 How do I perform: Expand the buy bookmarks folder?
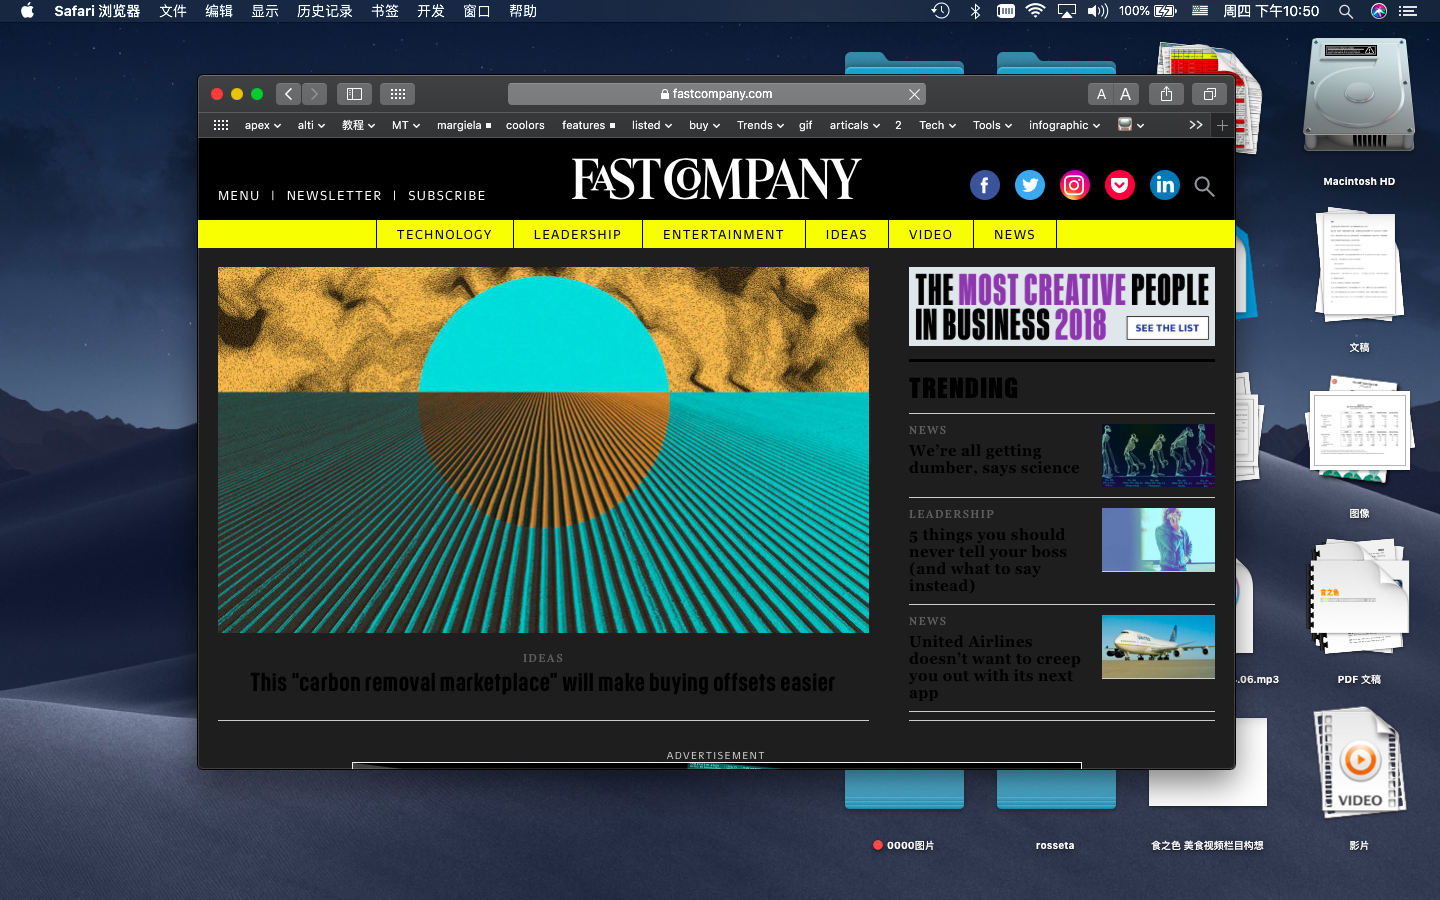[704, 125]
